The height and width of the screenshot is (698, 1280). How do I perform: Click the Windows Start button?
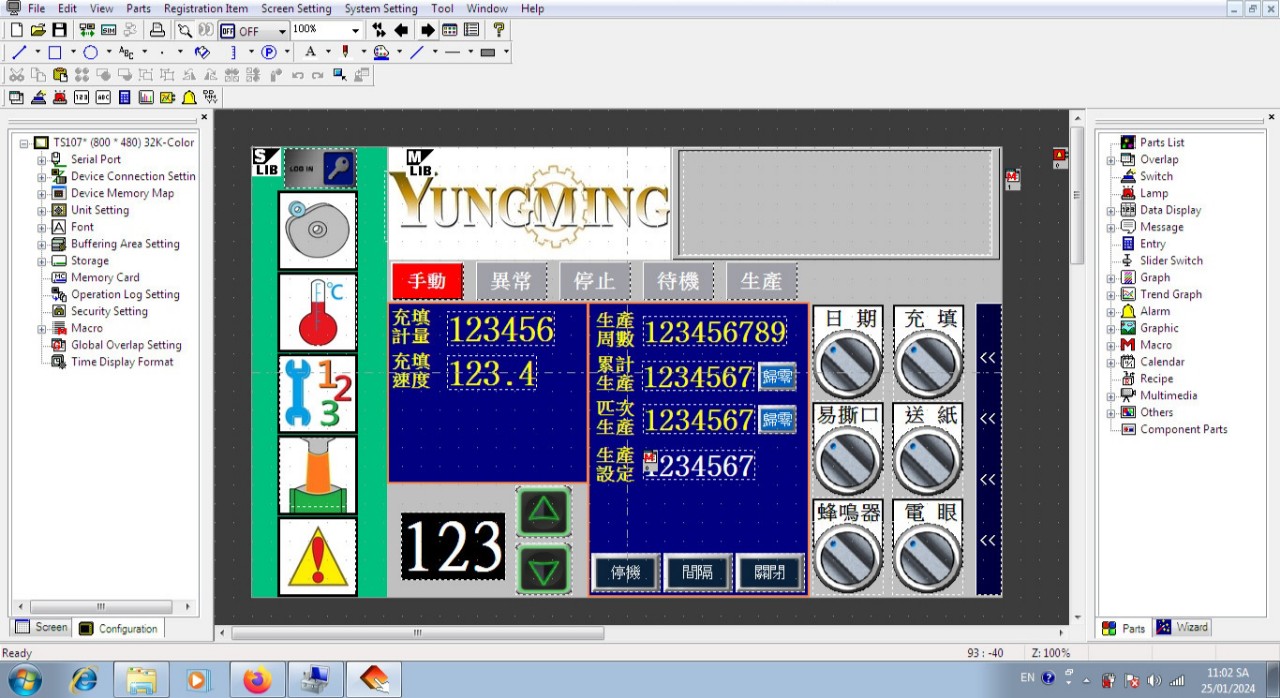point(24,680)
